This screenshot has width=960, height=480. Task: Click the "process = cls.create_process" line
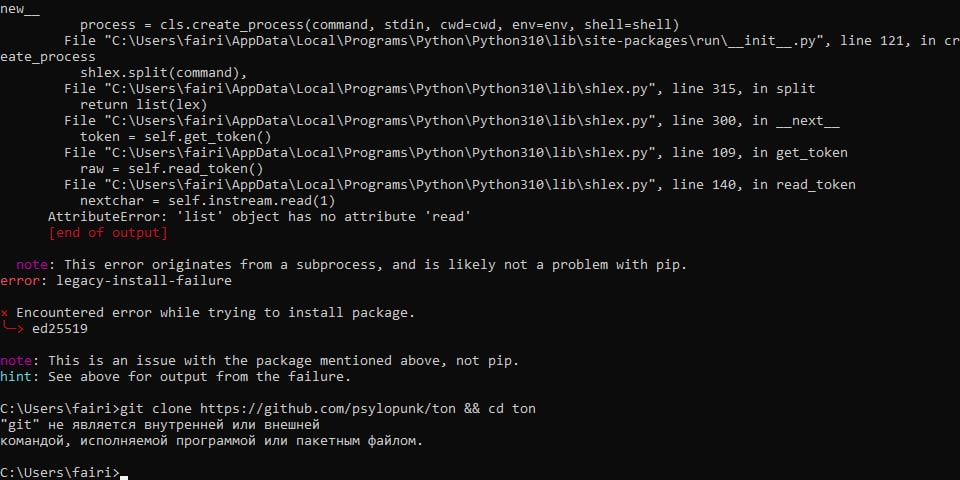[380, 25]
